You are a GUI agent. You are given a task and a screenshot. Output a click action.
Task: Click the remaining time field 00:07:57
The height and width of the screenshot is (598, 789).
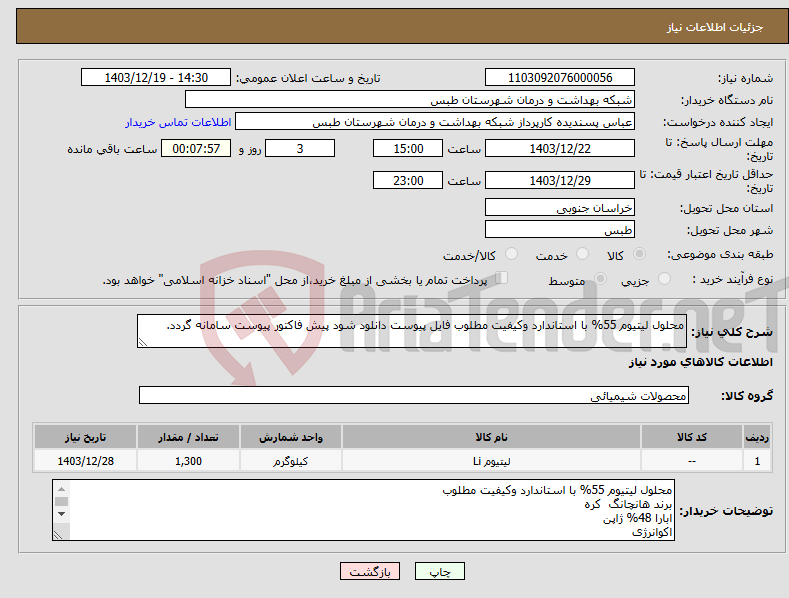click(196, 148)
